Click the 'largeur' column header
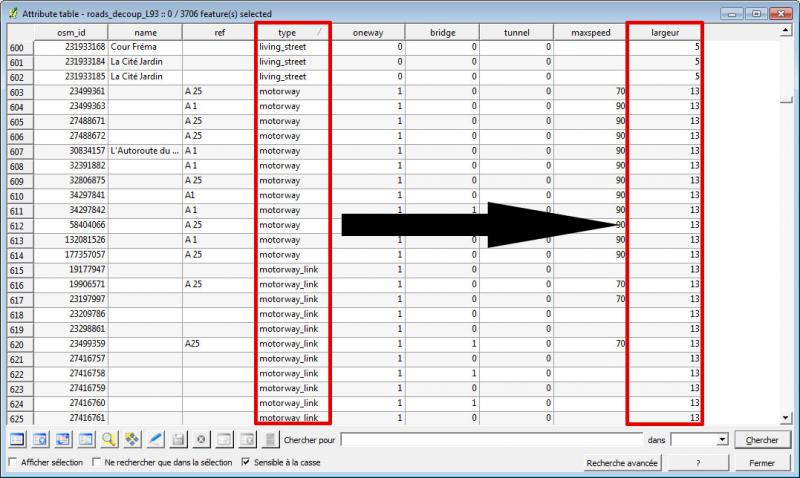Image resolution: width=800 pixels, height=478 pixels. pyautogui.click(x=664, y=33)
